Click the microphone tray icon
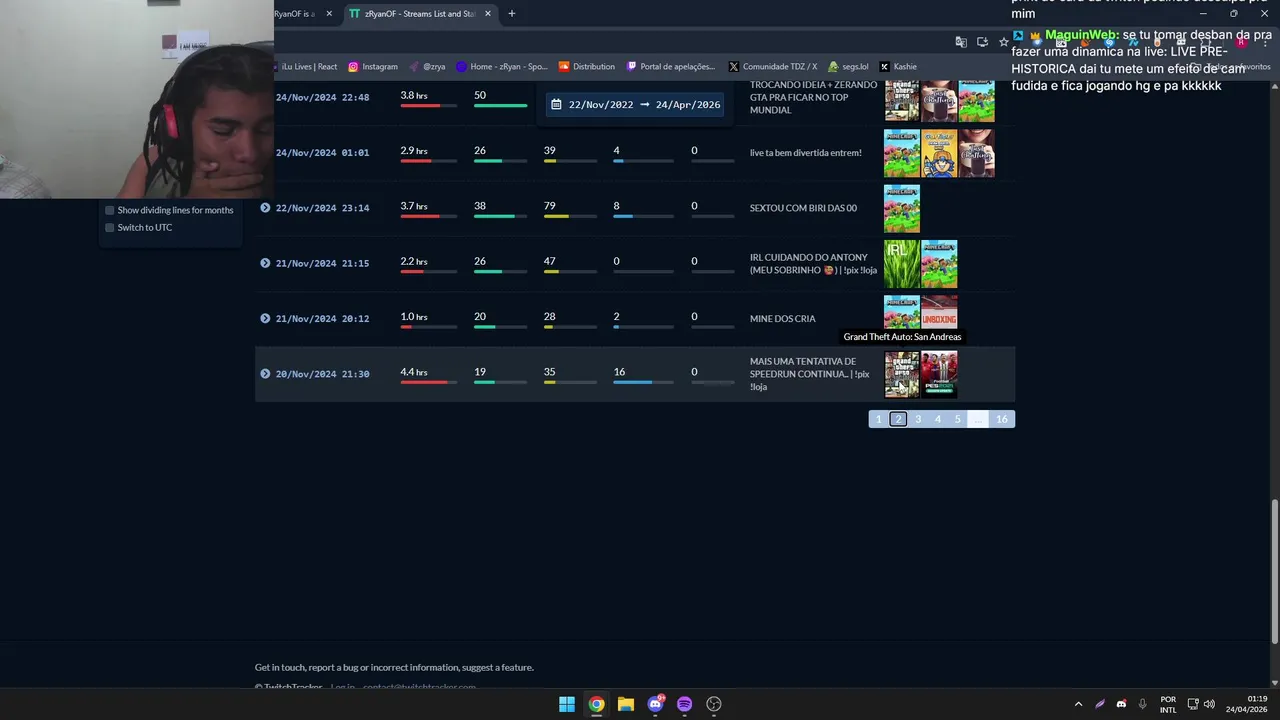Viewport: 1280px width, 720px height. pos(1142,704)
